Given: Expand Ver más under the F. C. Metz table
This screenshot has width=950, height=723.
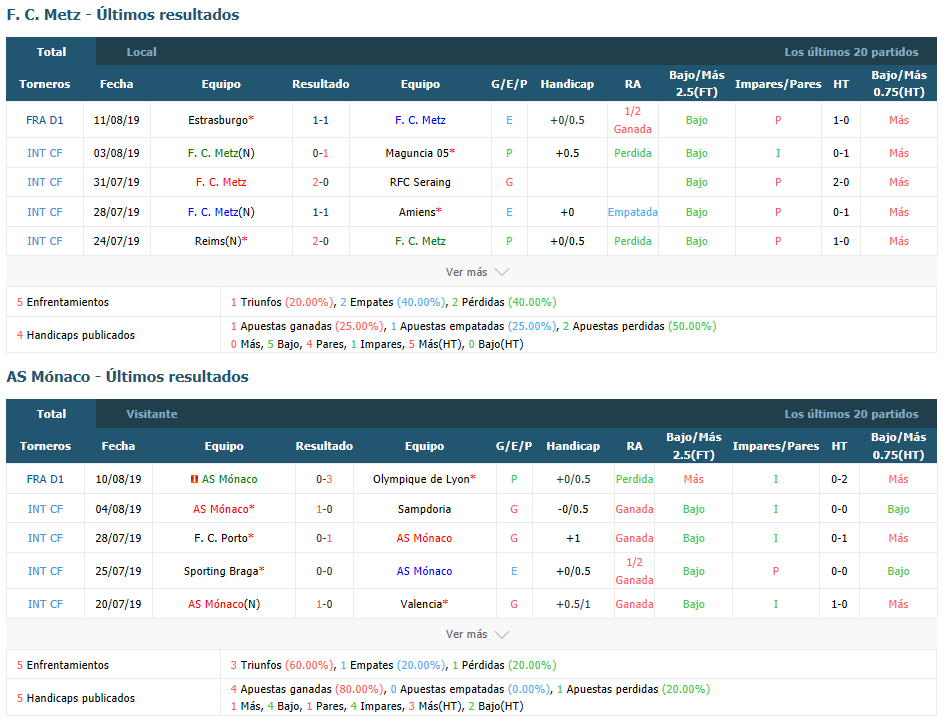Looking at the screenshot, I should [477, 272].
